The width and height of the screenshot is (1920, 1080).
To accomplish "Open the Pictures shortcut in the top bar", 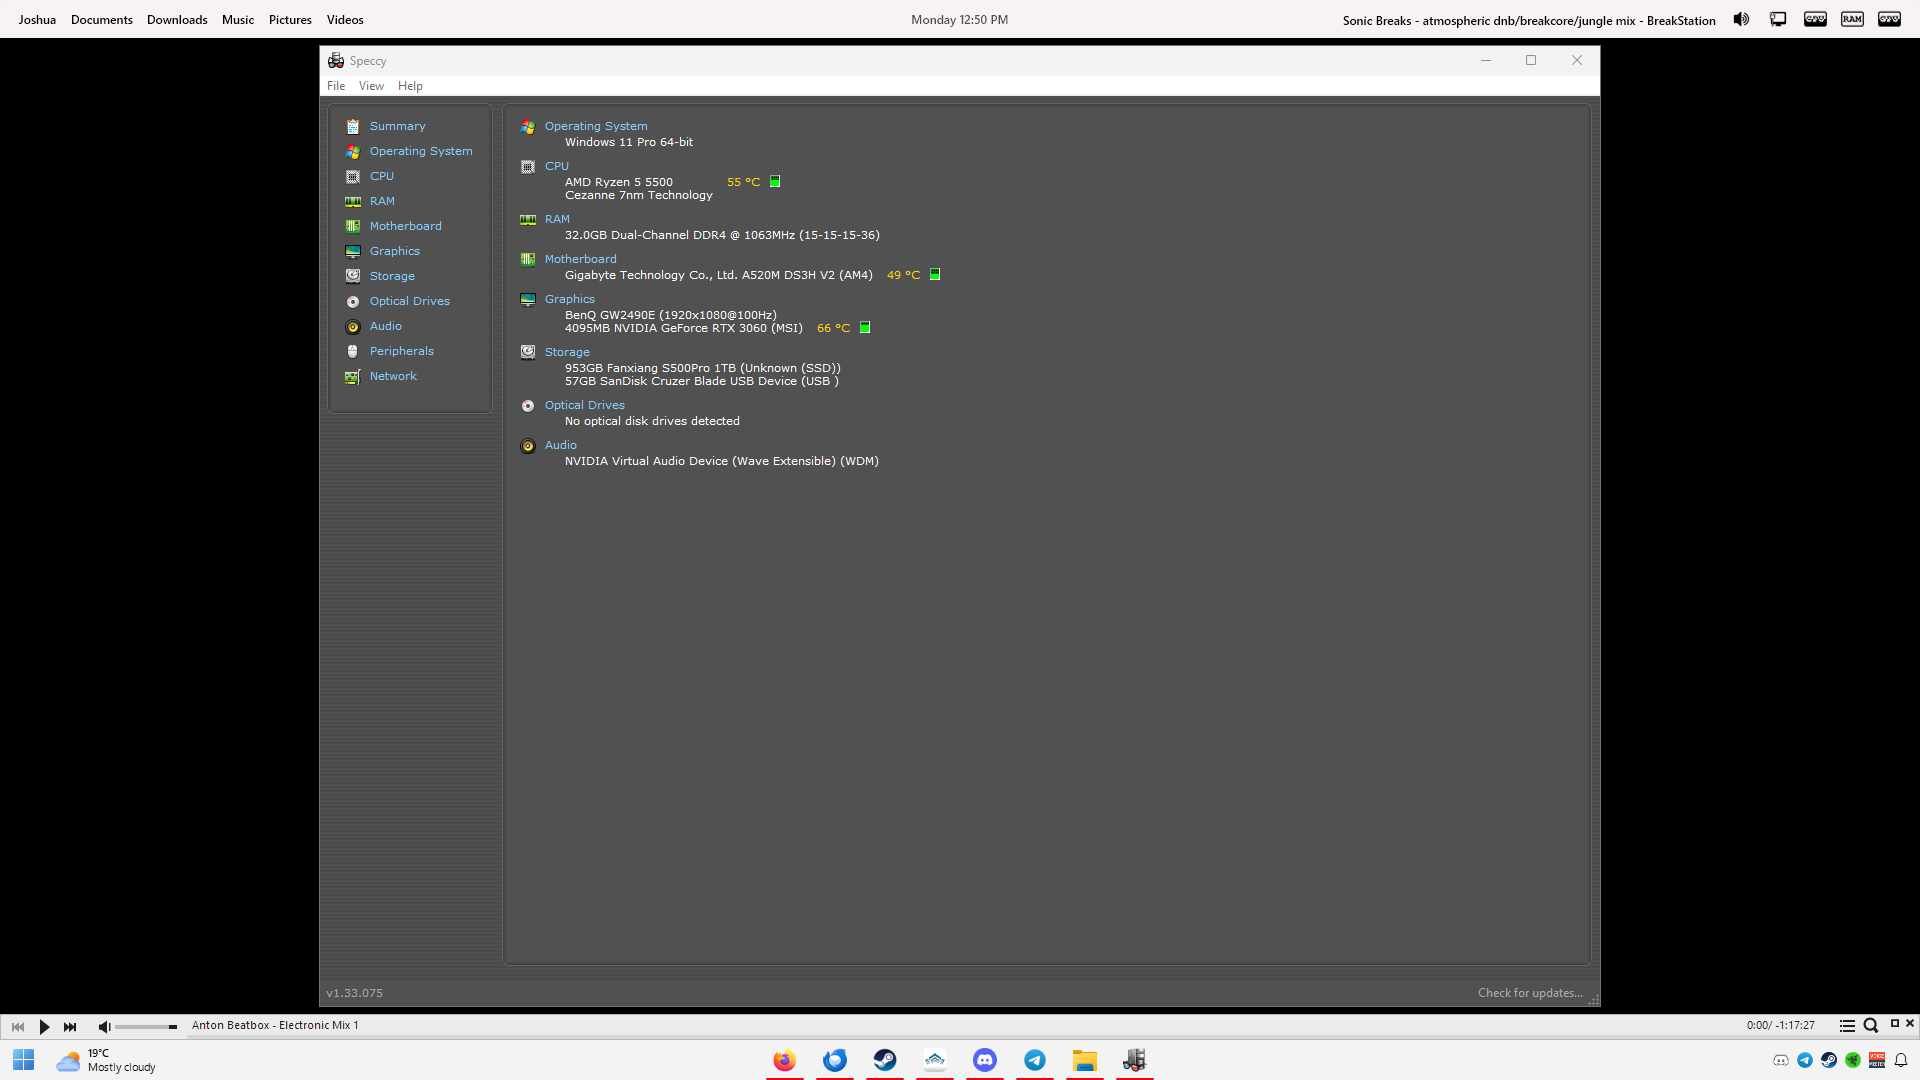I will tap(290, 20).
